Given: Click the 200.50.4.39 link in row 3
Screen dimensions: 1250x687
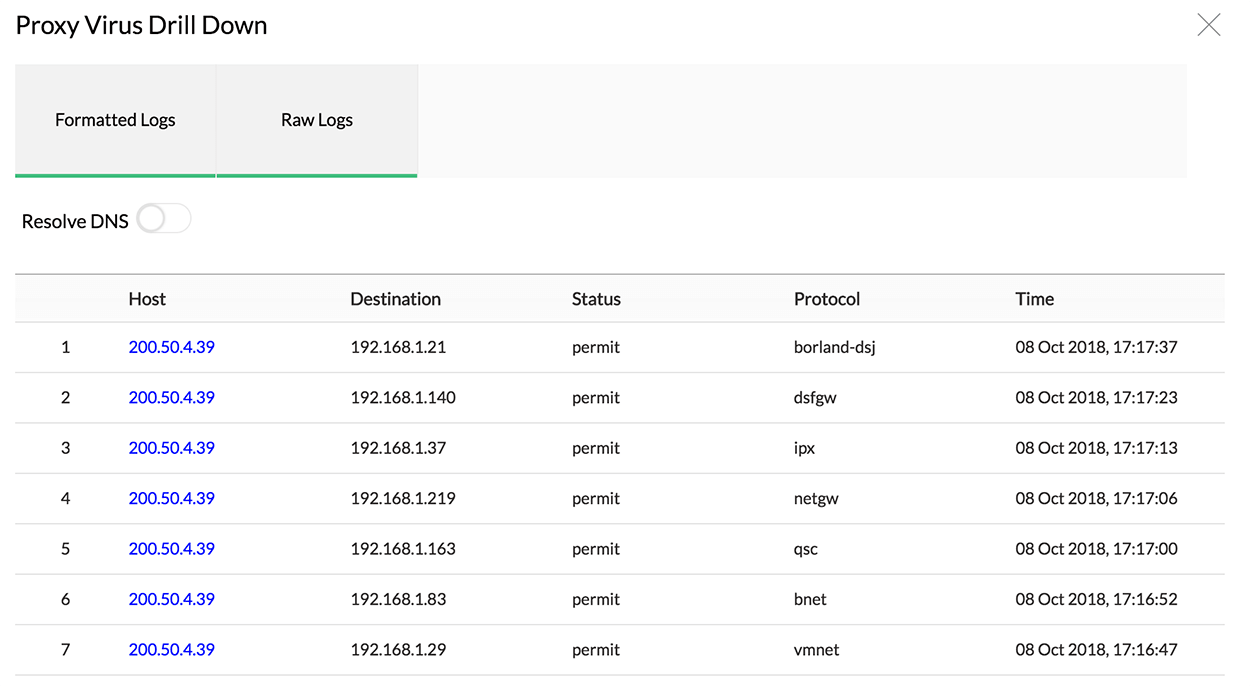Looking at the screenshot, I should [x=171, y=448].
